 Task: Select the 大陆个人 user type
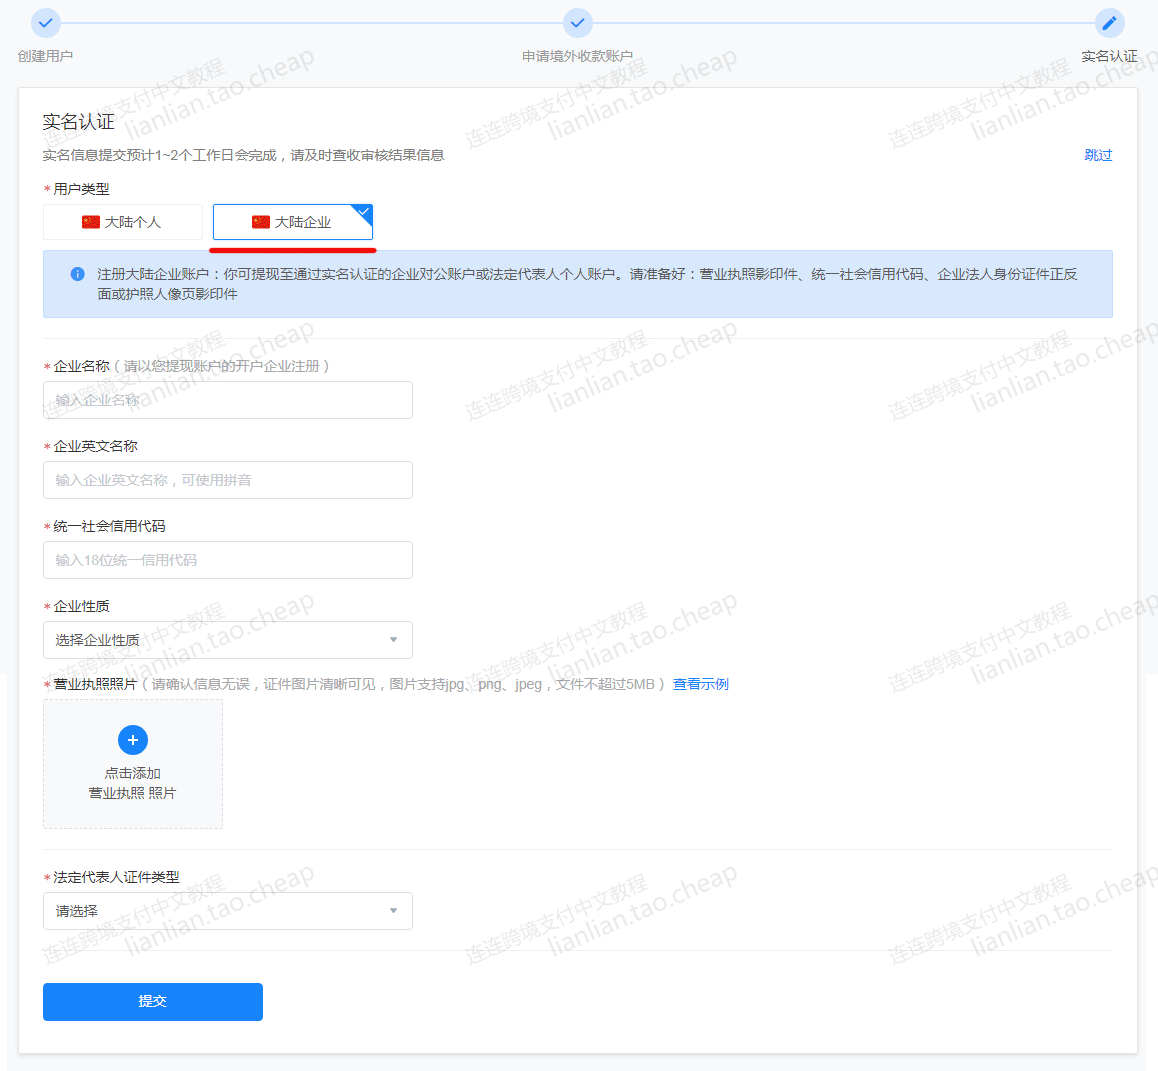(123, 222)
